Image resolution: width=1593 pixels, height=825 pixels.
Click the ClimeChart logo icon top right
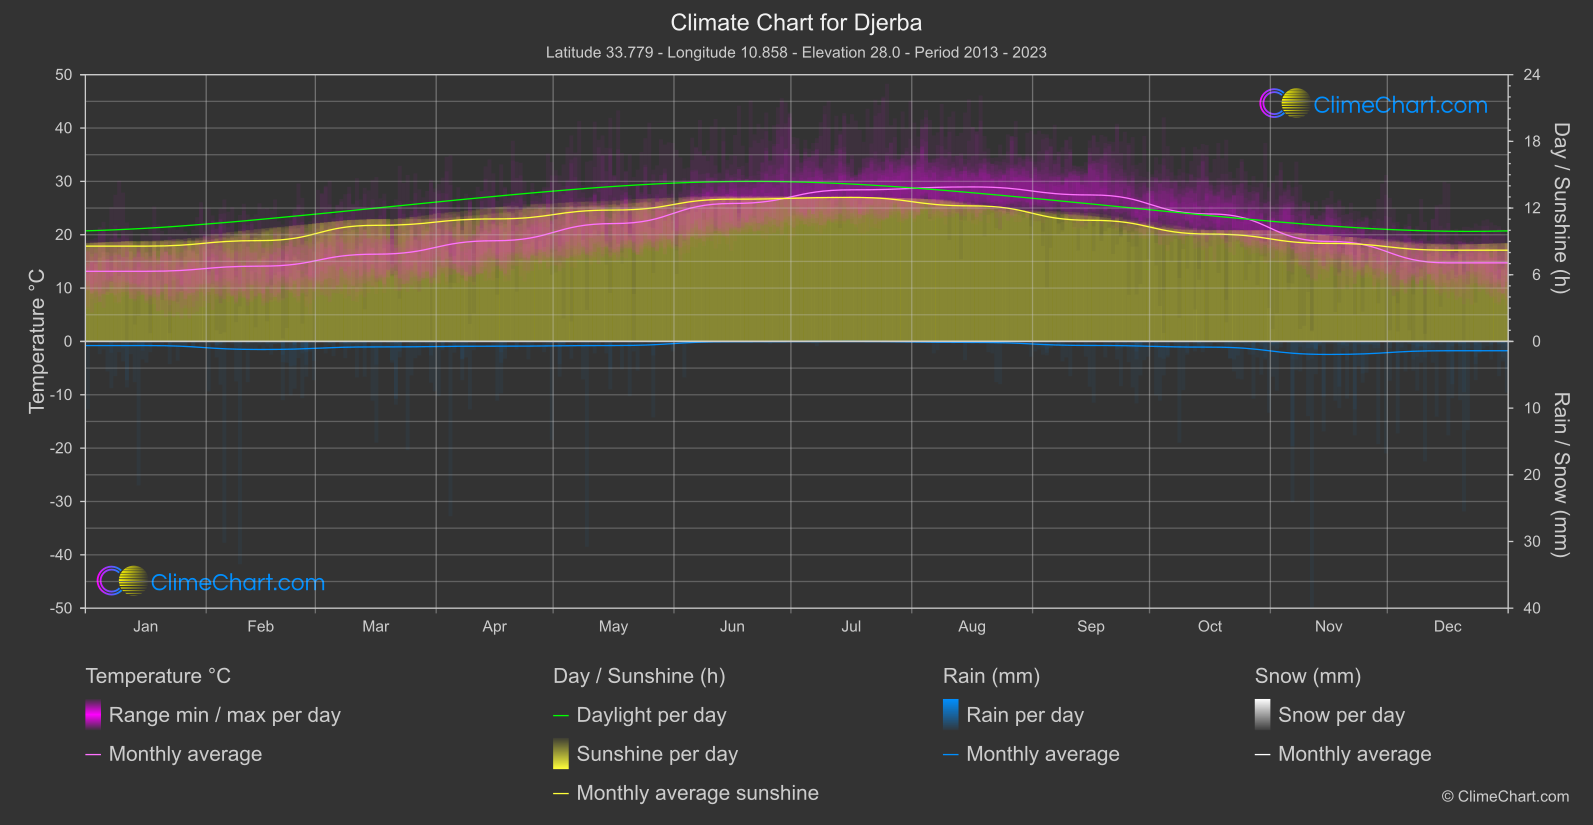coord(1284,104)
